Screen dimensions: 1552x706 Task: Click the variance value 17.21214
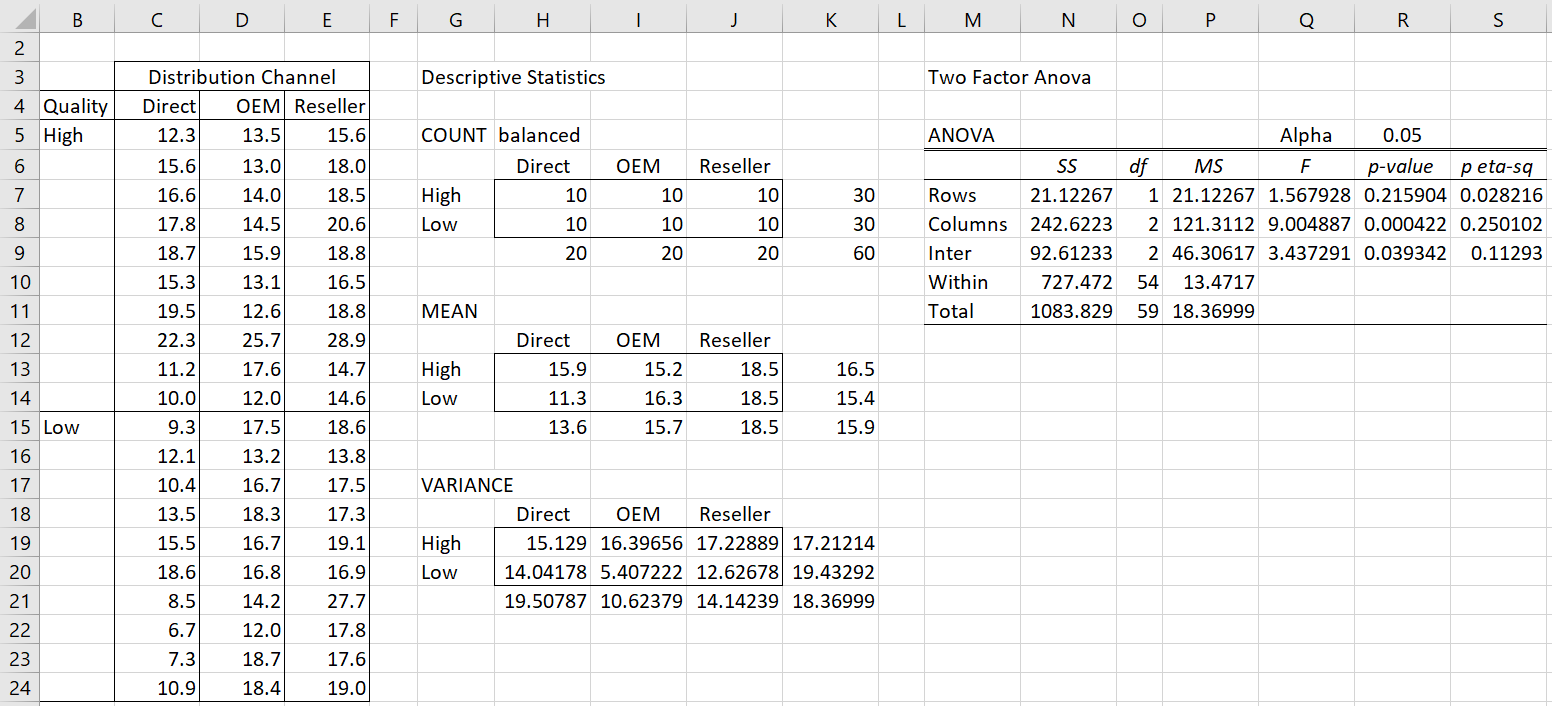coord(830,543)
